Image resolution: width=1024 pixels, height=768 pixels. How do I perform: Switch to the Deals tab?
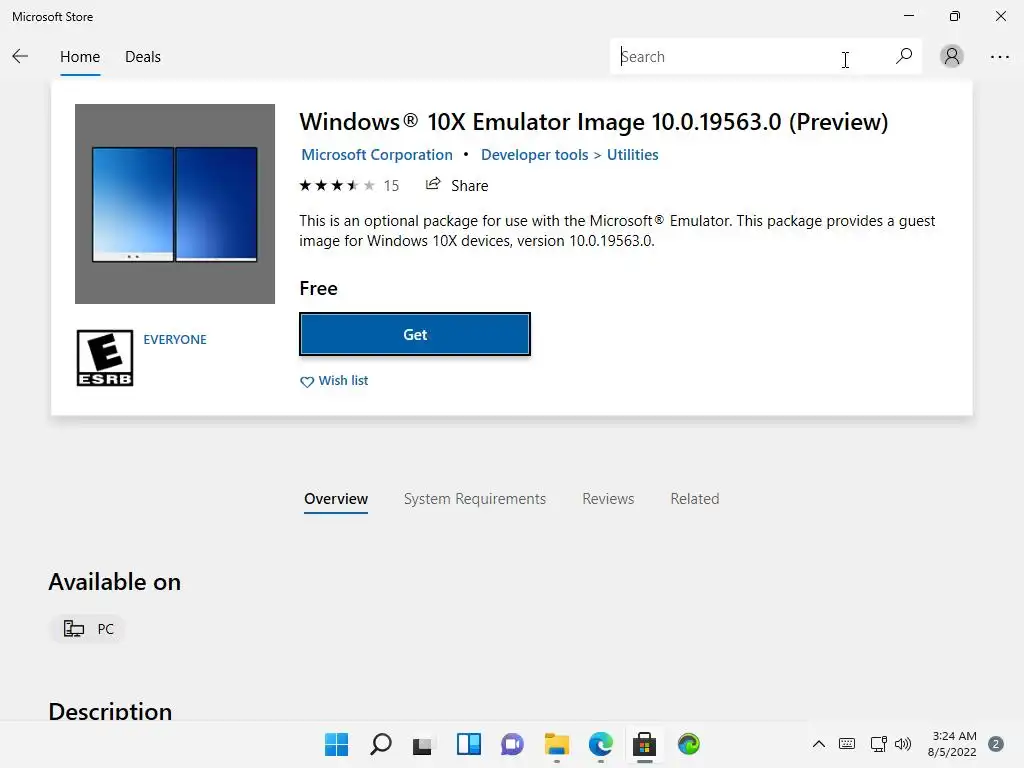[x=142, y=57]
